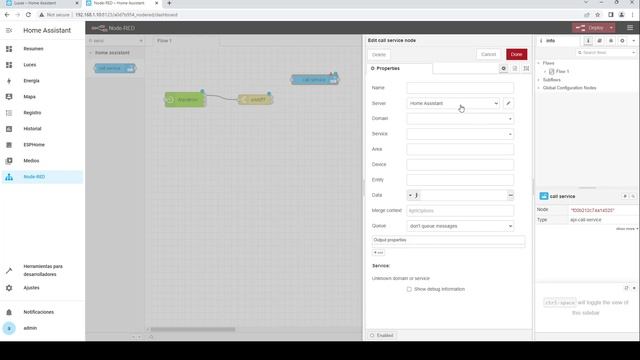Edit the Home Assistant server config with pencil
This screenshot has width=640, height=360.
[x=508, y=103]
